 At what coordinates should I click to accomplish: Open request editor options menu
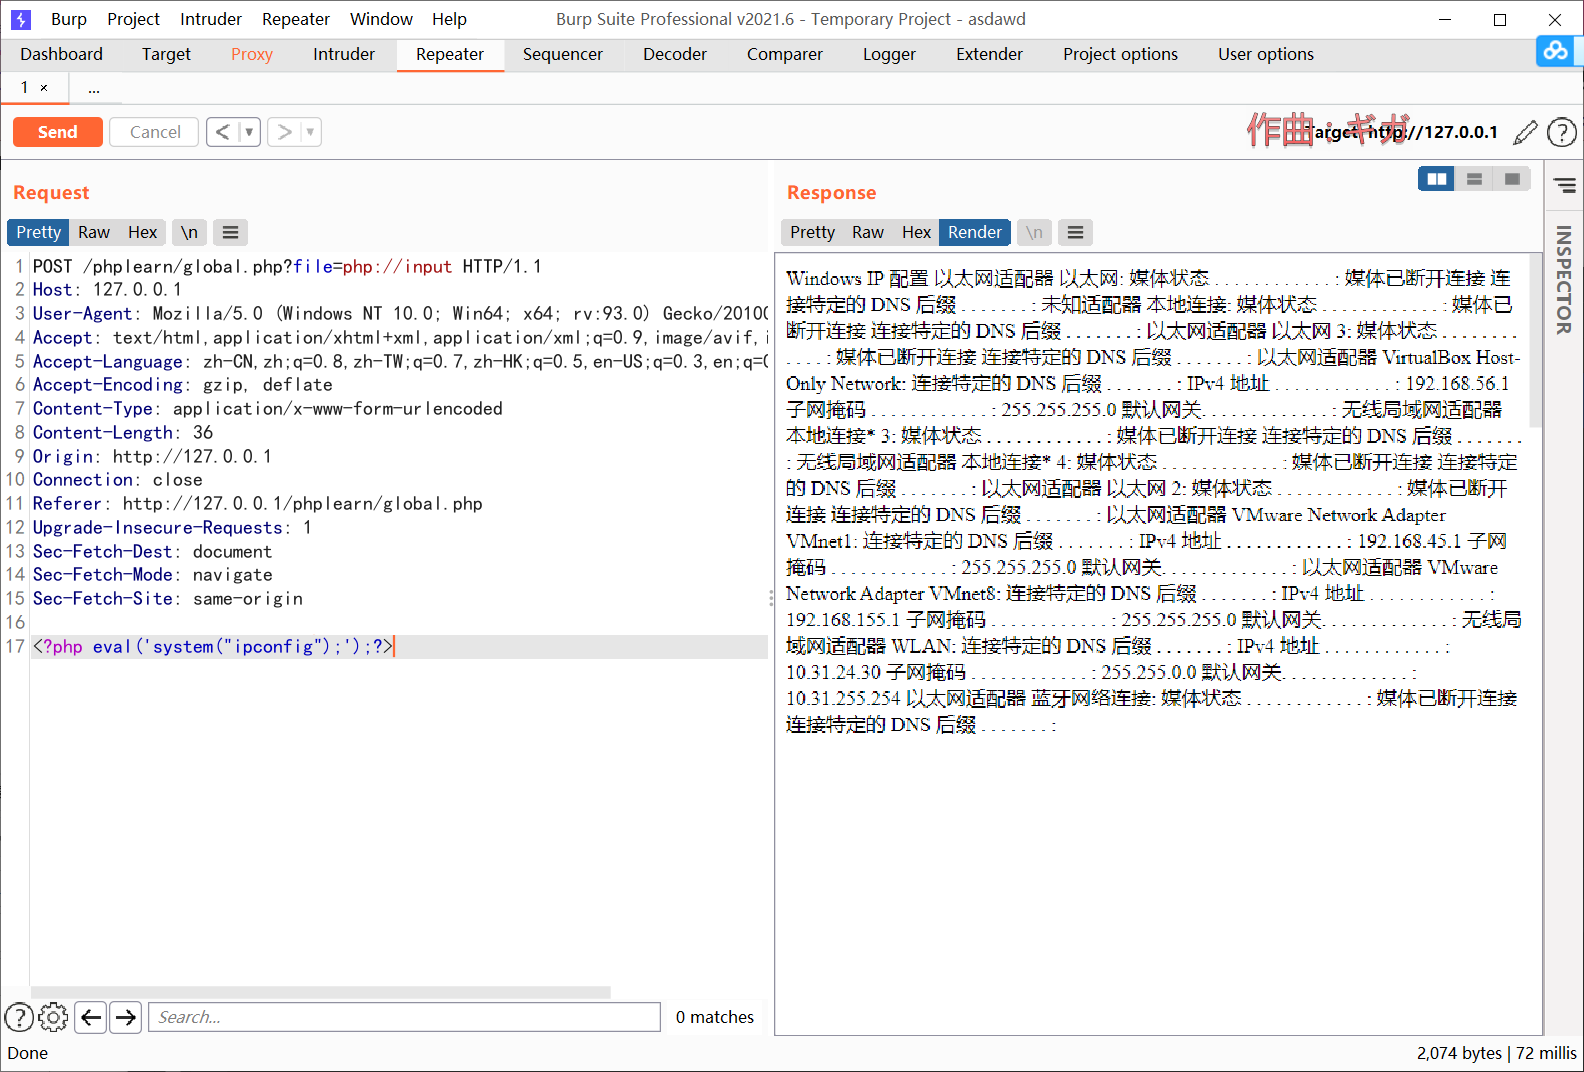click(x=230, y=232)
